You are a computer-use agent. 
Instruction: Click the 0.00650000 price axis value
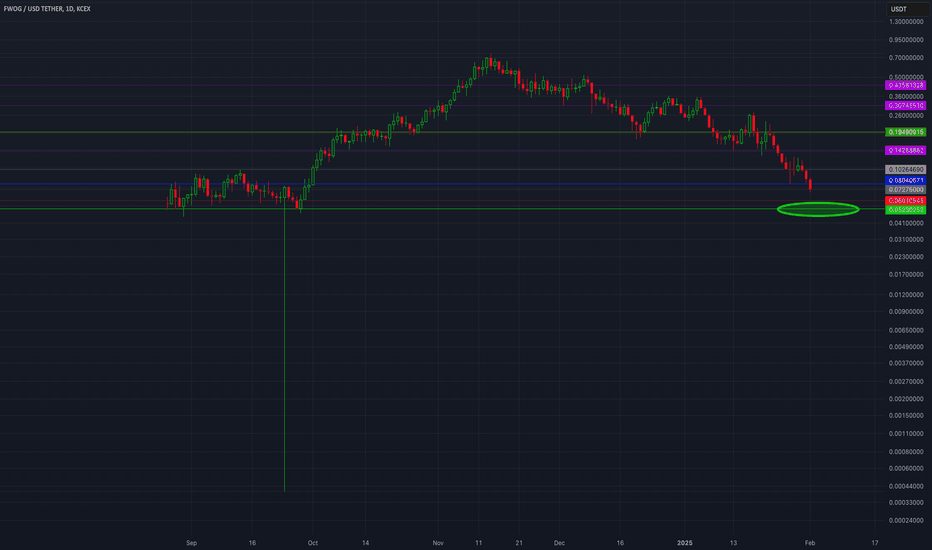[x=906, y=330]
